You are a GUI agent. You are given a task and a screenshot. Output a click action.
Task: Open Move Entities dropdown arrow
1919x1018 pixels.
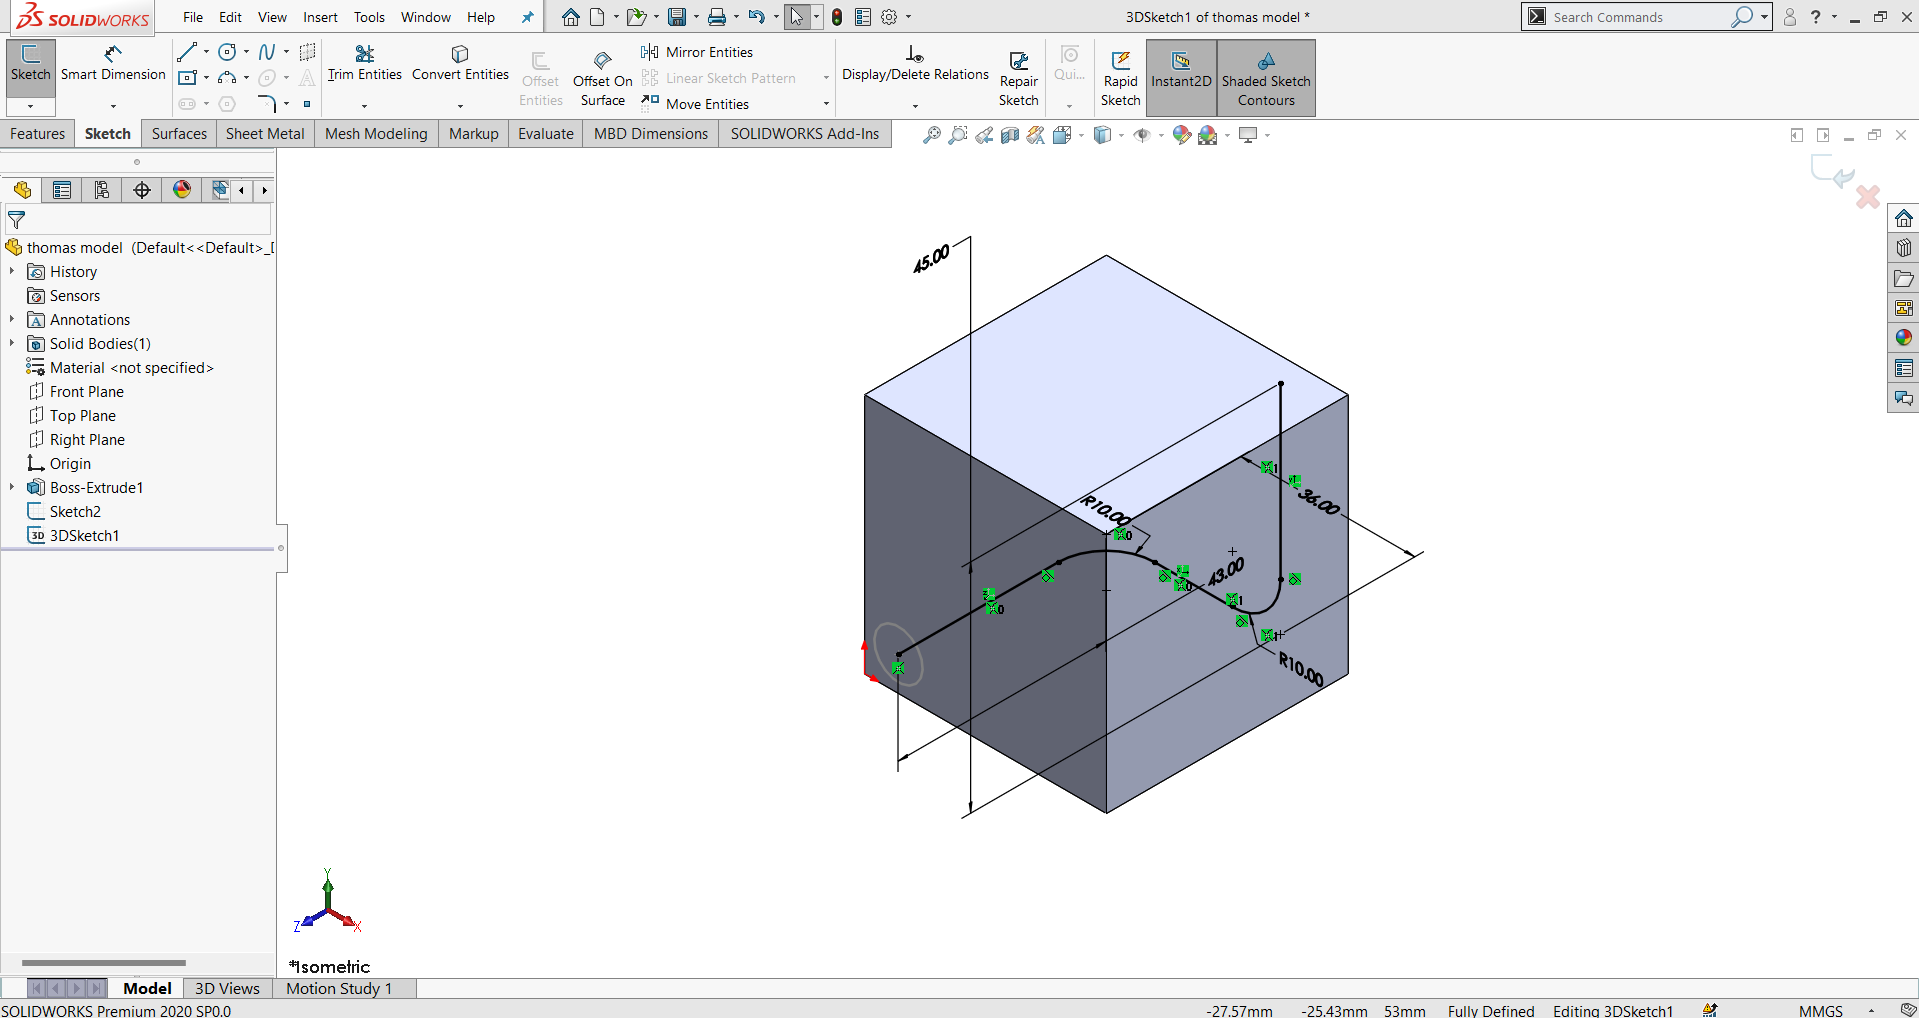click(826, 104)
